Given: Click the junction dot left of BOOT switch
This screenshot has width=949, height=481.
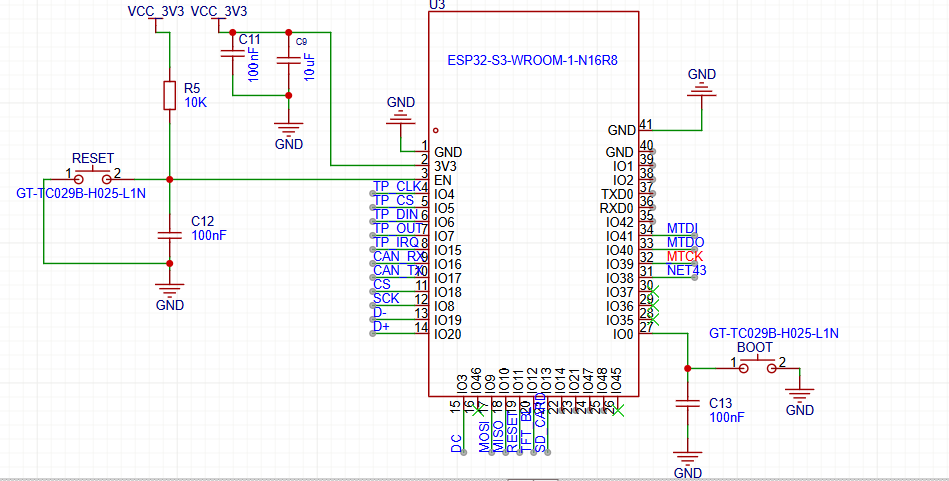Looking at the screenshot, I should (688, 368).
